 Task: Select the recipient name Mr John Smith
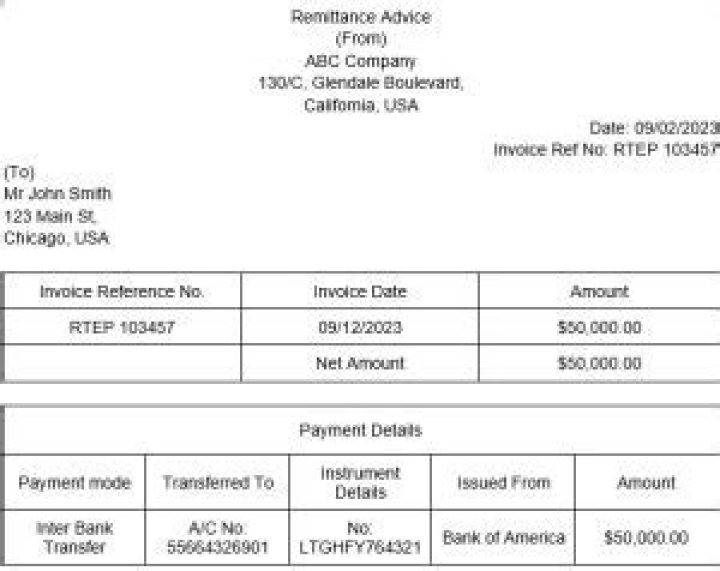point(58,193)
